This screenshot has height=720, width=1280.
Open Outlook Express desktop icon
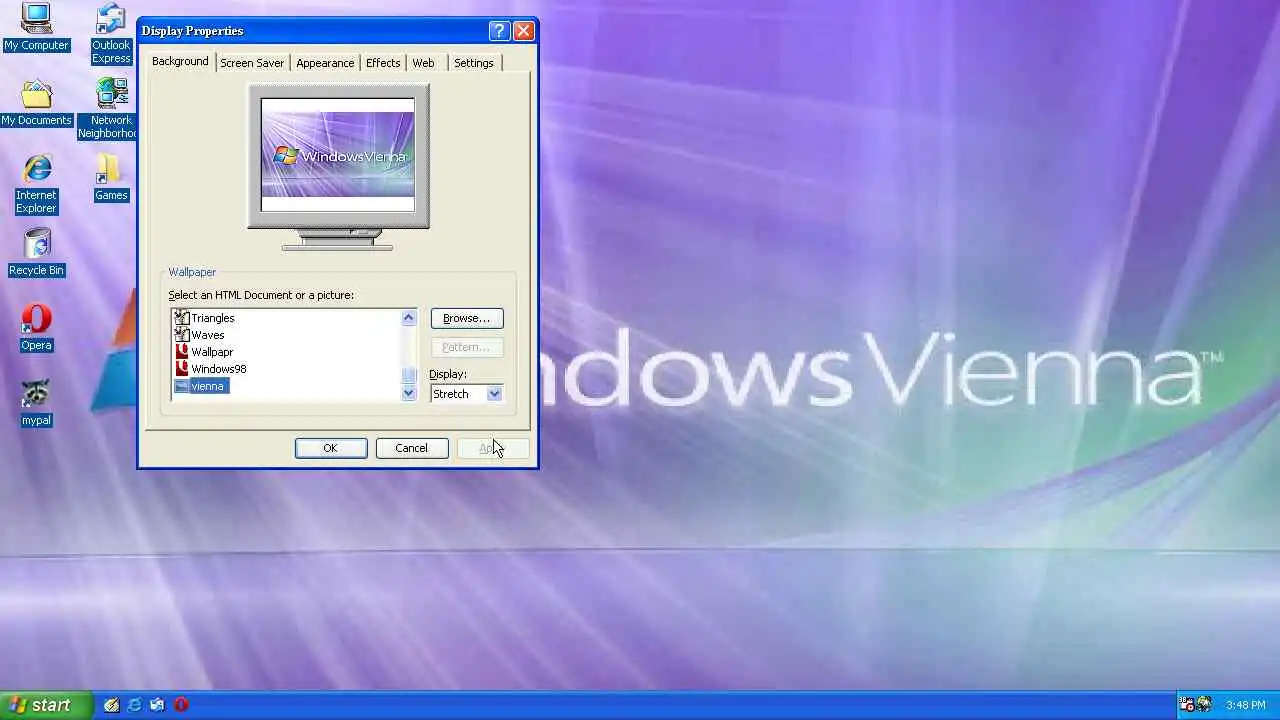[x=111, y=34]
